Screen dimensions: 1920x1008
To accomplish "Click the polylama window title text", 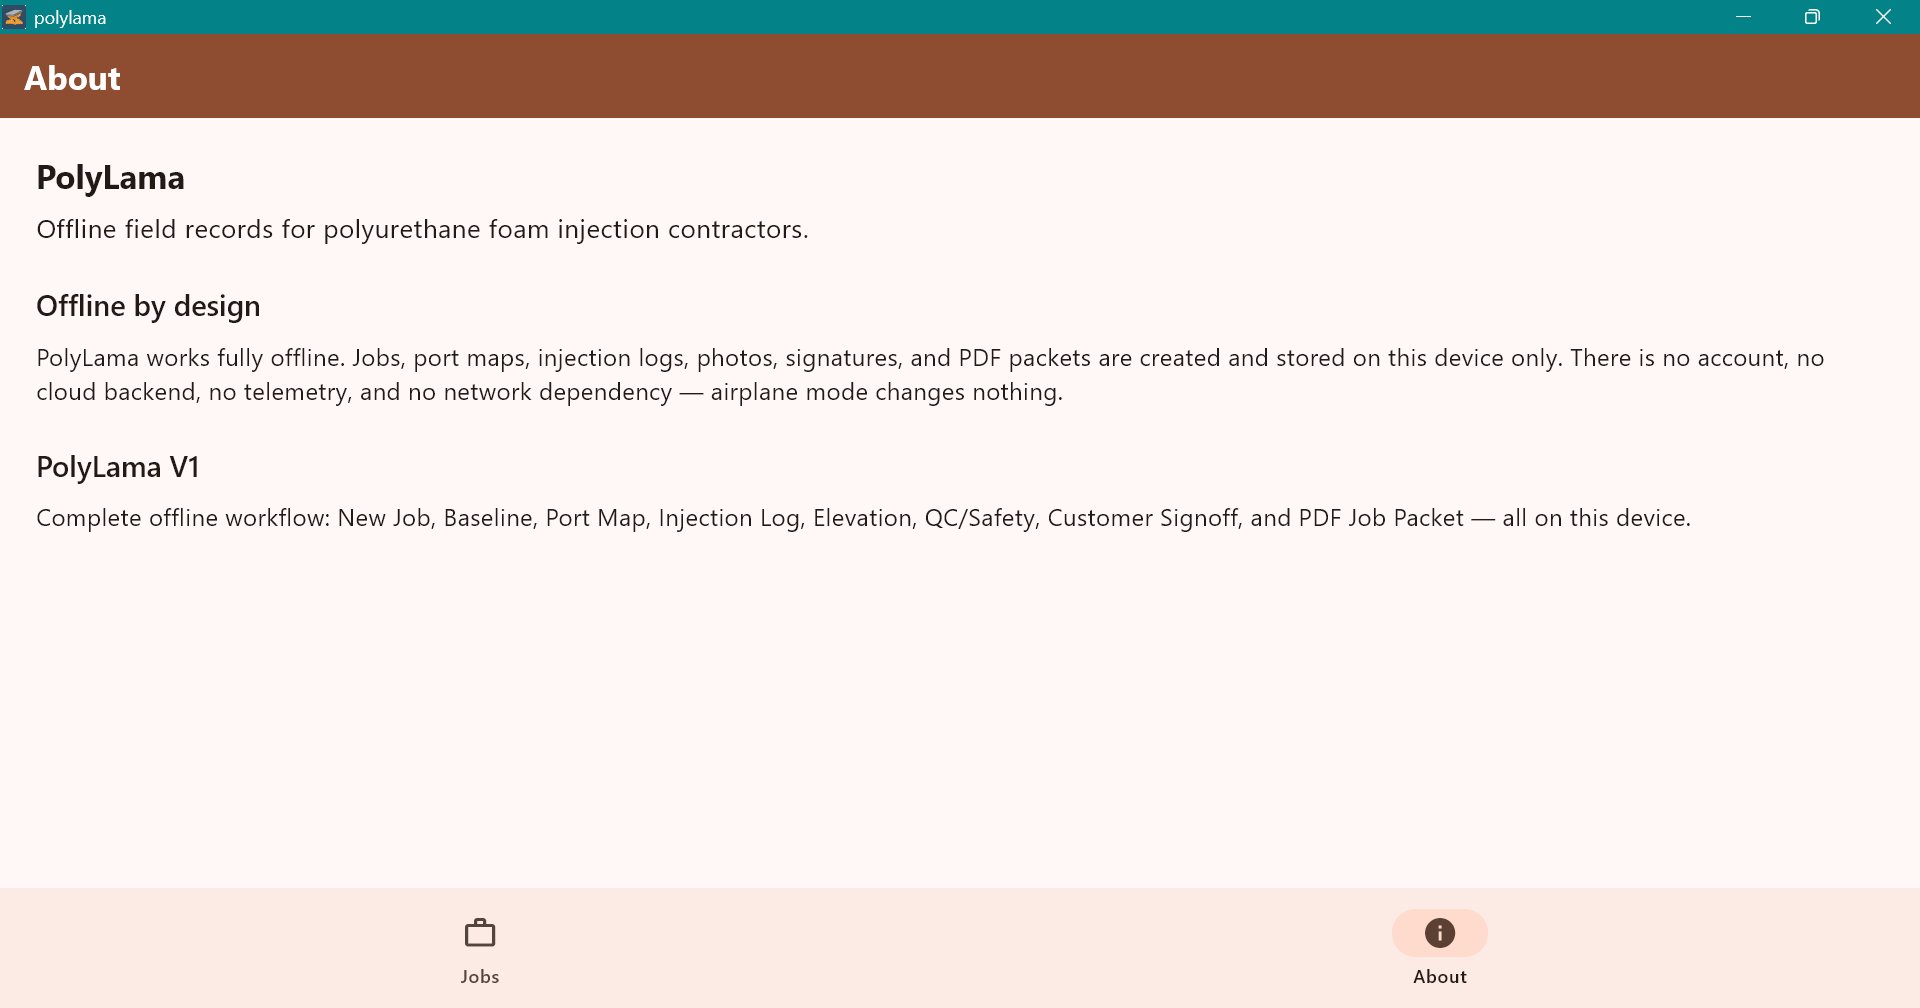I will 70,18.
